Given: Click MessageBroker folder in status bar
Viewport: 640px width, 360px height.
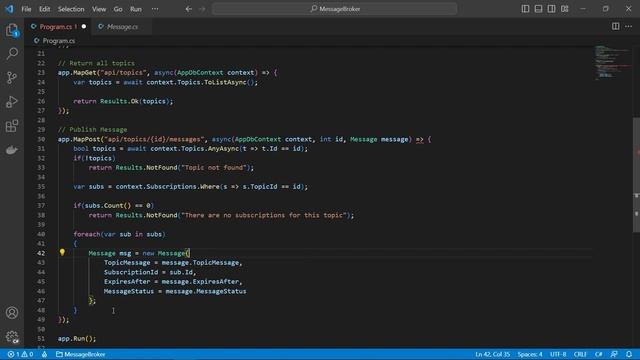Looking at the screenshot, I should point(80,354).
